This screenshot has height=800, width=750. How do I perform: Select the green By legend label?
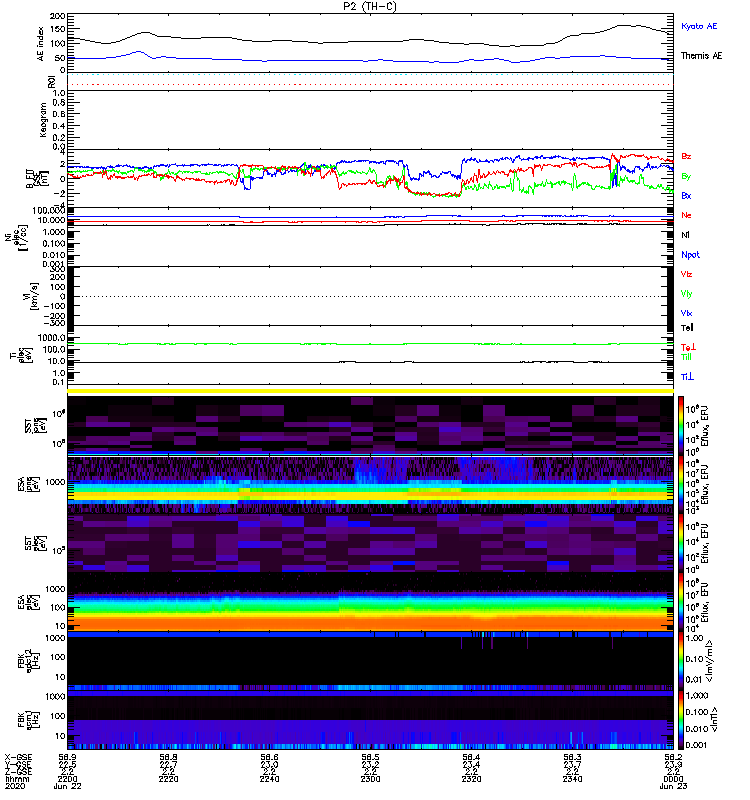[686, 177]
